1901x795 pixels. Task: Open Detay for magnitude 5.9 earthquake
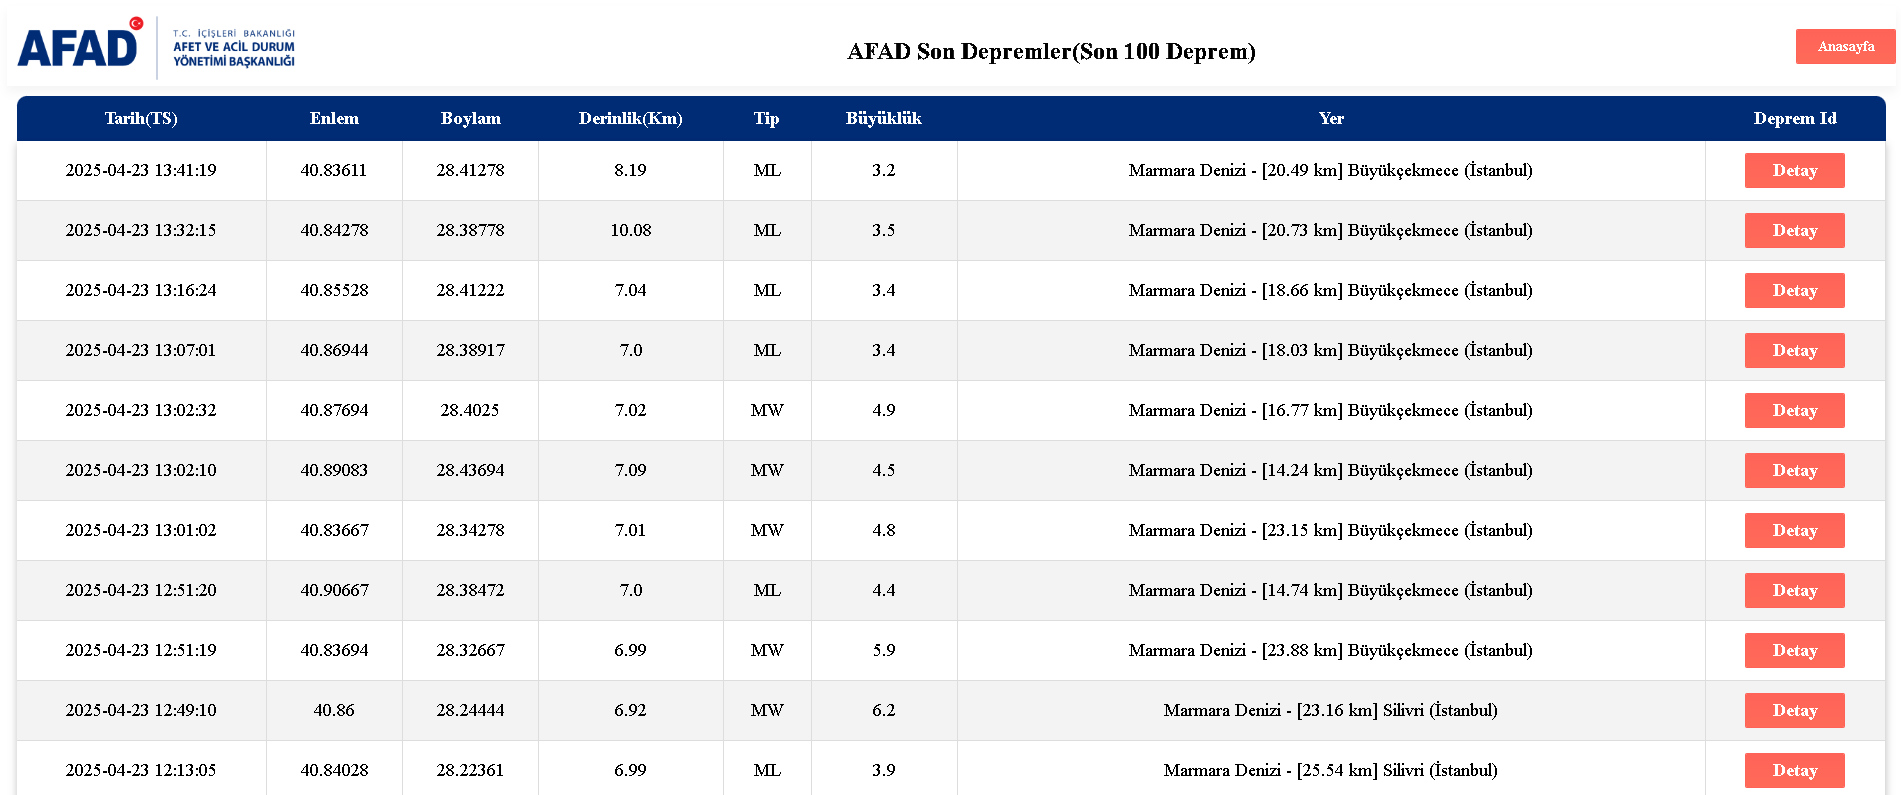click(x=1794, y=651)
